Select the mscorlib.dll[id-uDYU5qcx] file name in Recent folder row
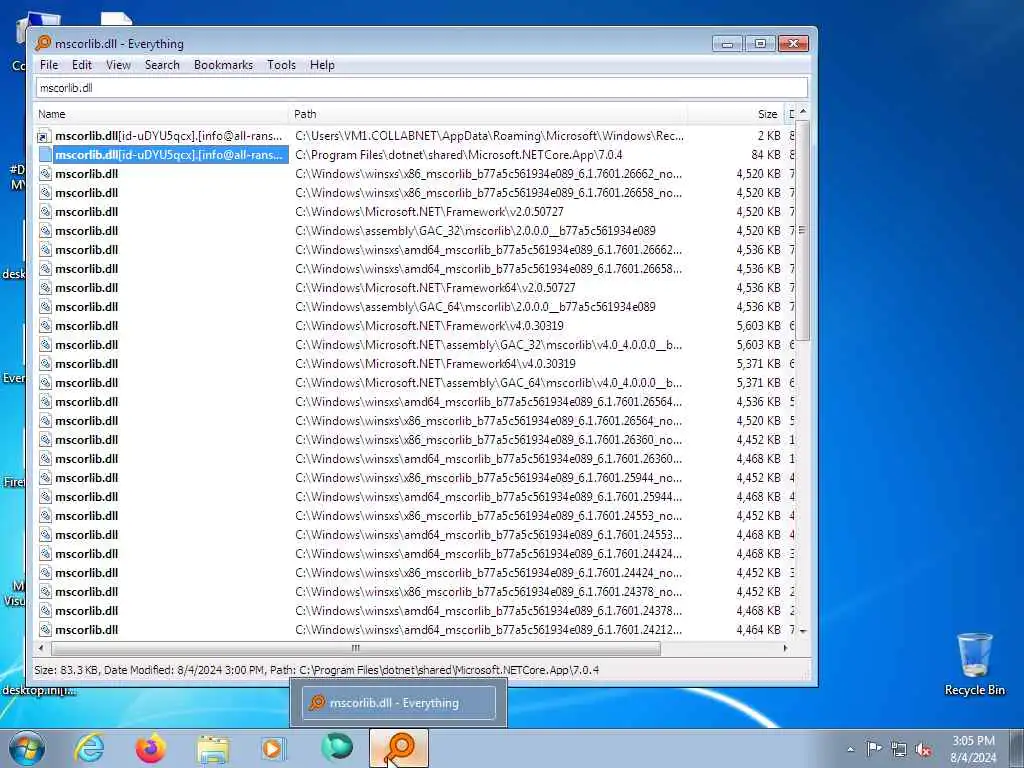Viewport: 1024px width, 768px height. pos(168,136)
